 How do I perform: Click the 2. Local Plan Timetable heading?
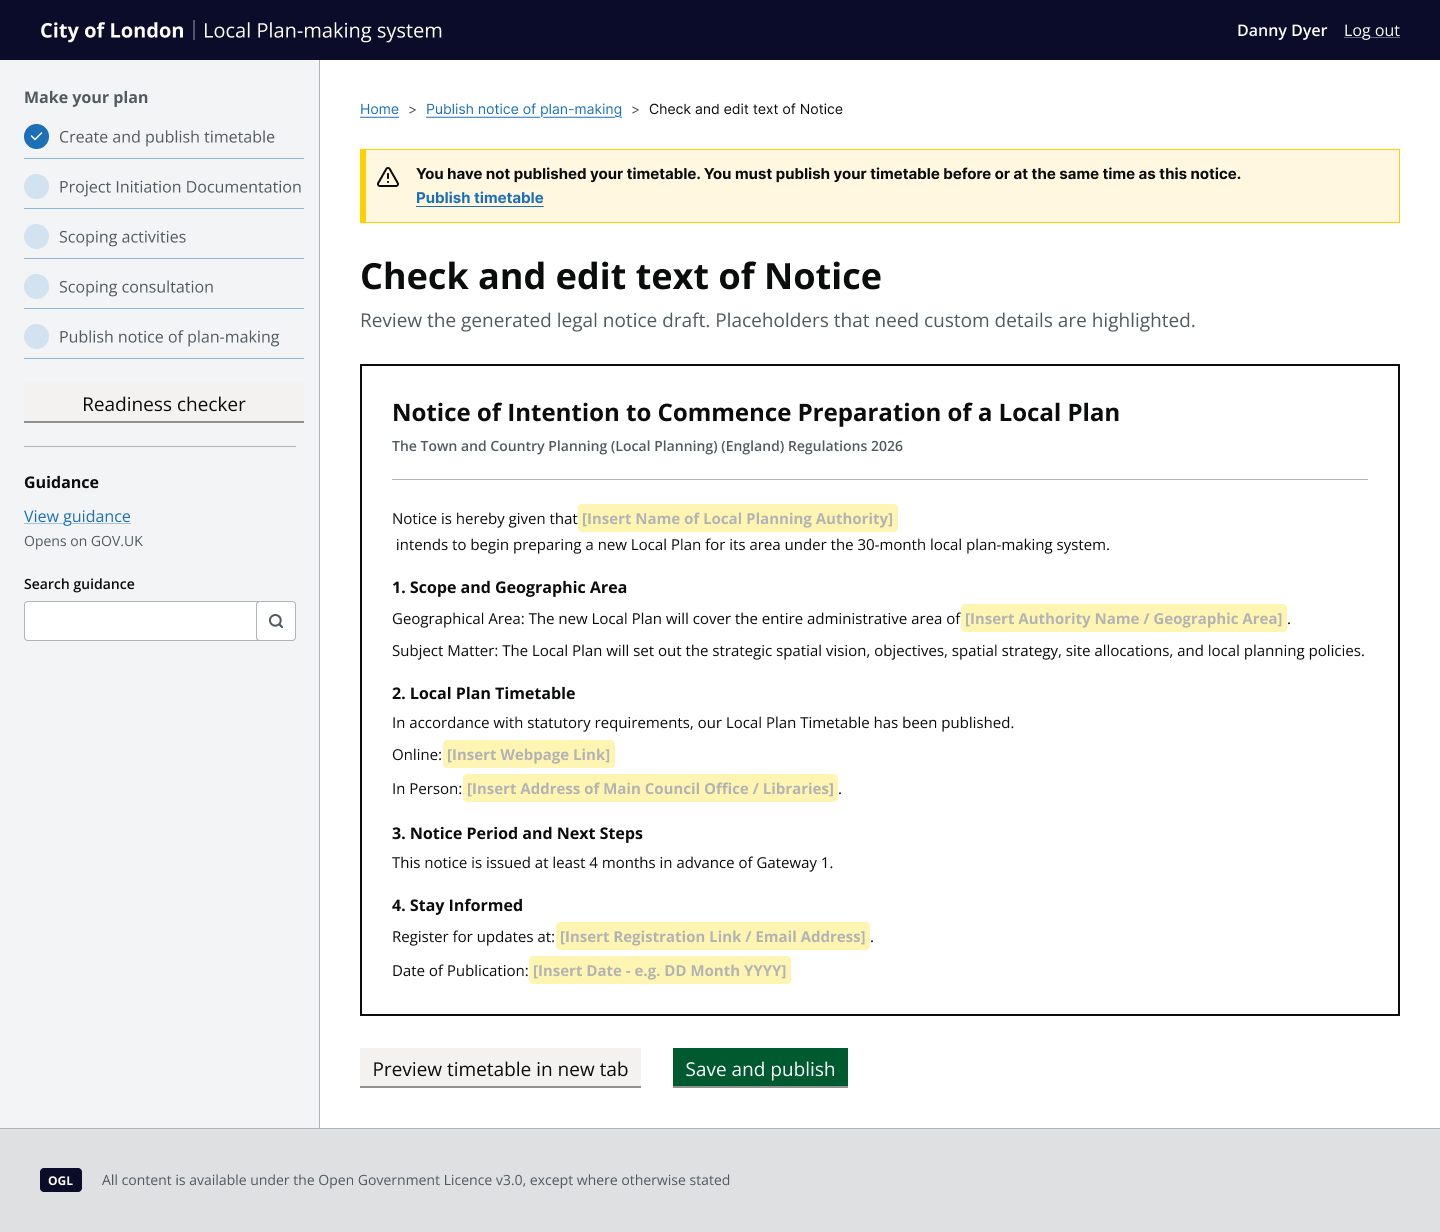484,693
